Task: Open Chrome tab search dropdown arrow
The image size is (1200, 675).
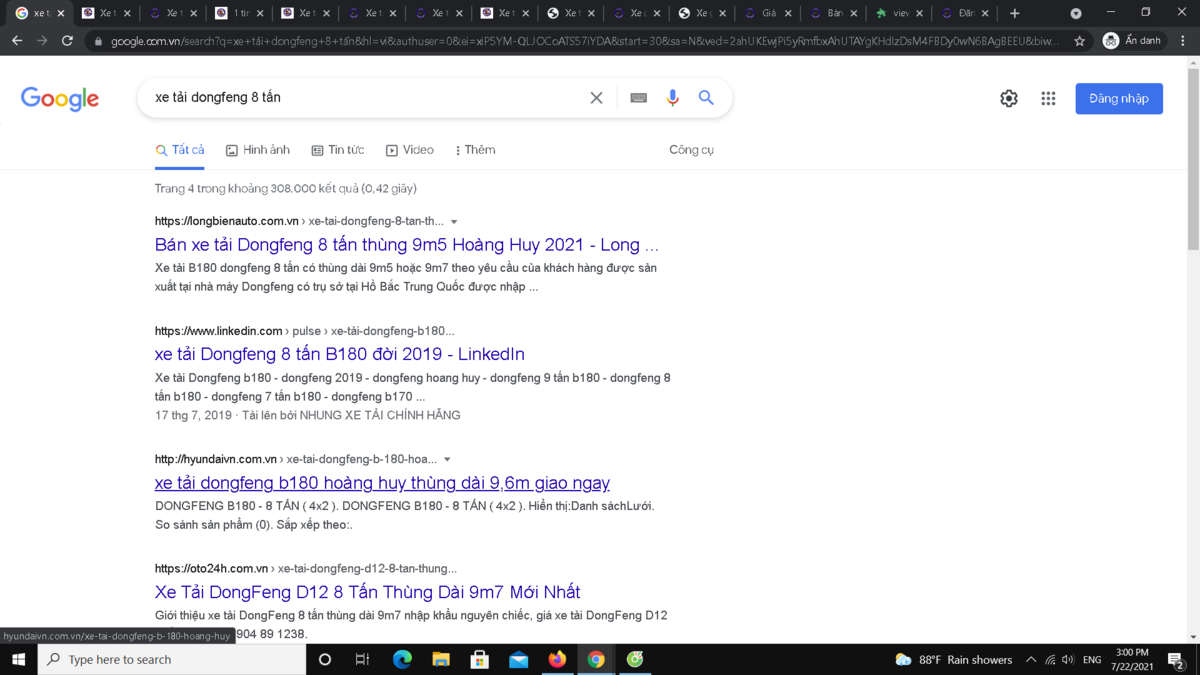Action: (1076, 13)
